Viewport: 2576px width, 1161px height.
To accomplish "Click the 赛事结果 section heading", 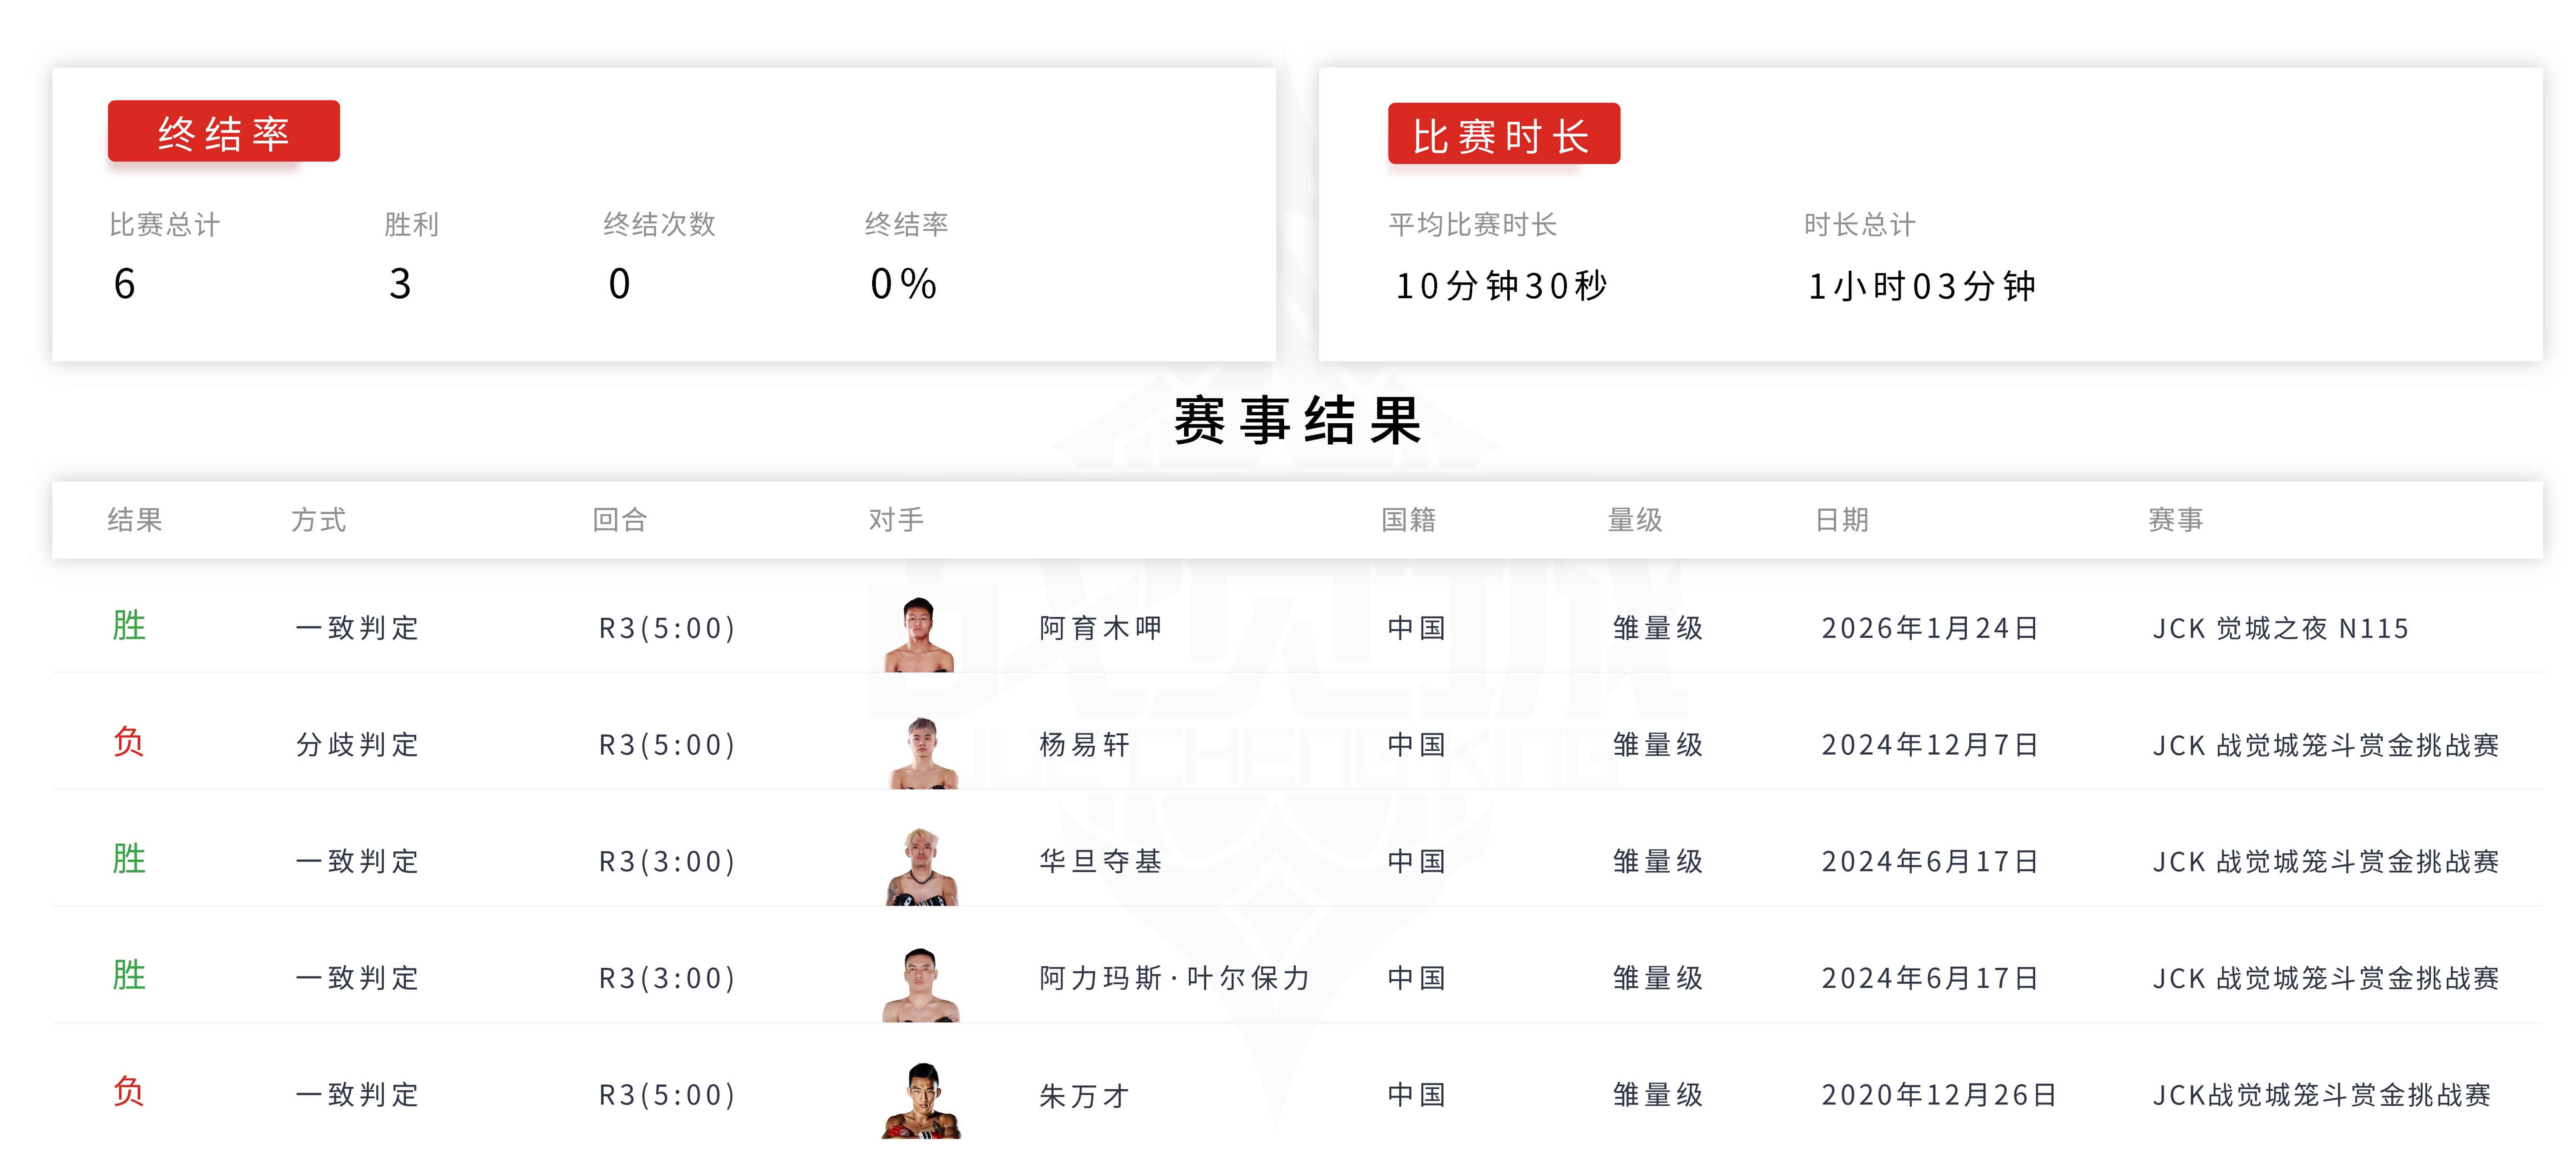I will point(1297,420).
